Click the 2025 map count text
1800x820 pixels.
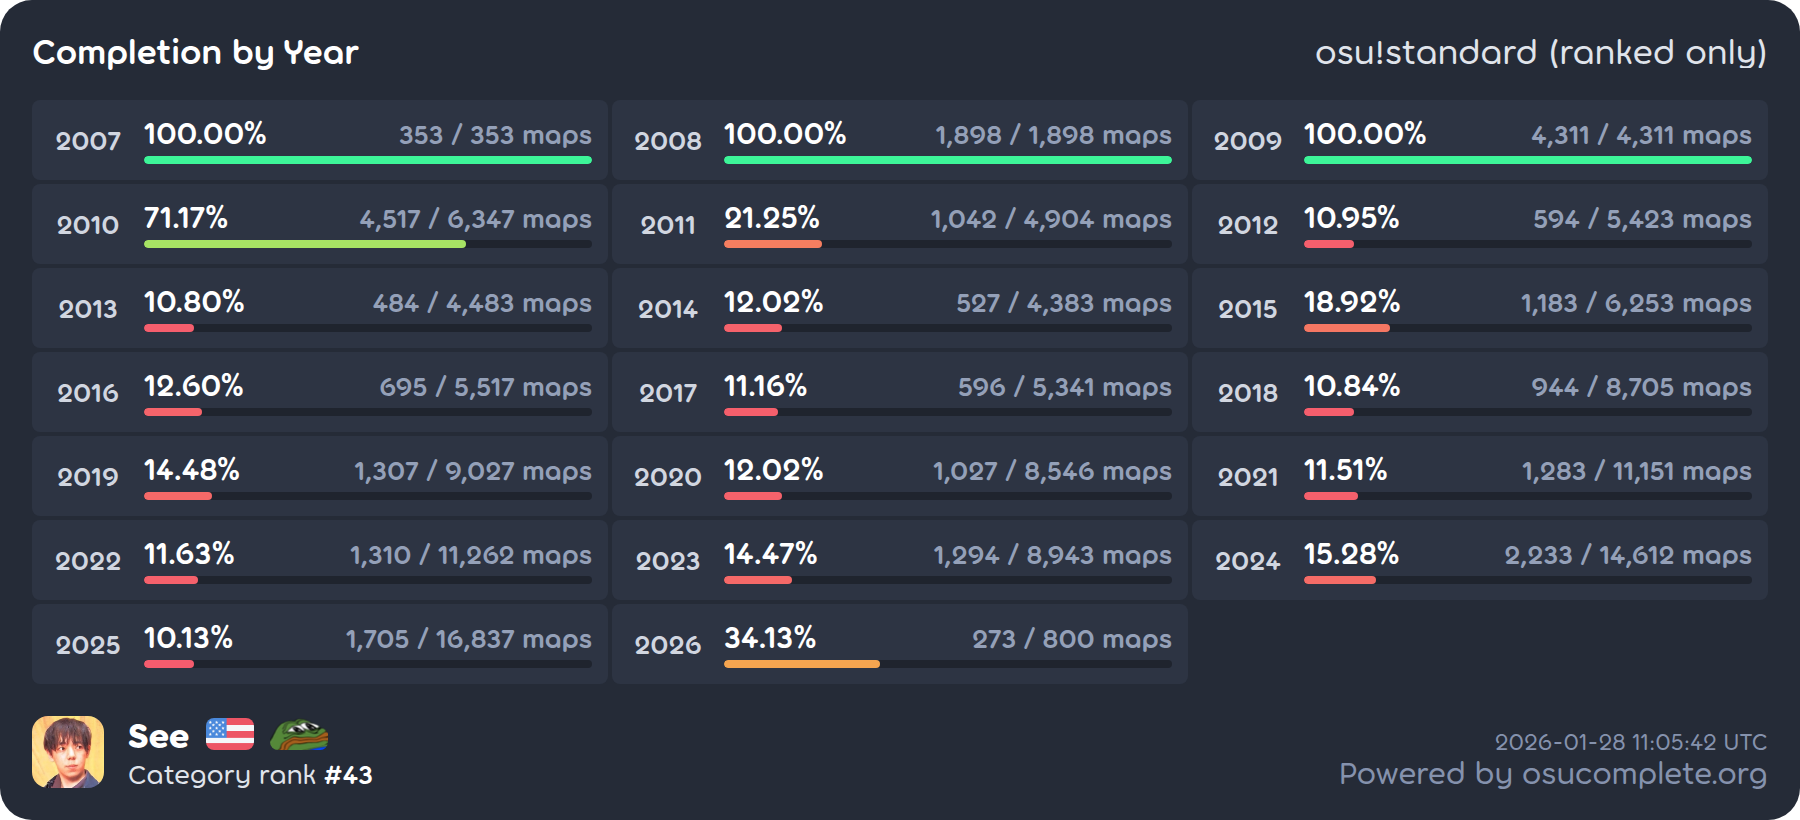coord(468,639)
